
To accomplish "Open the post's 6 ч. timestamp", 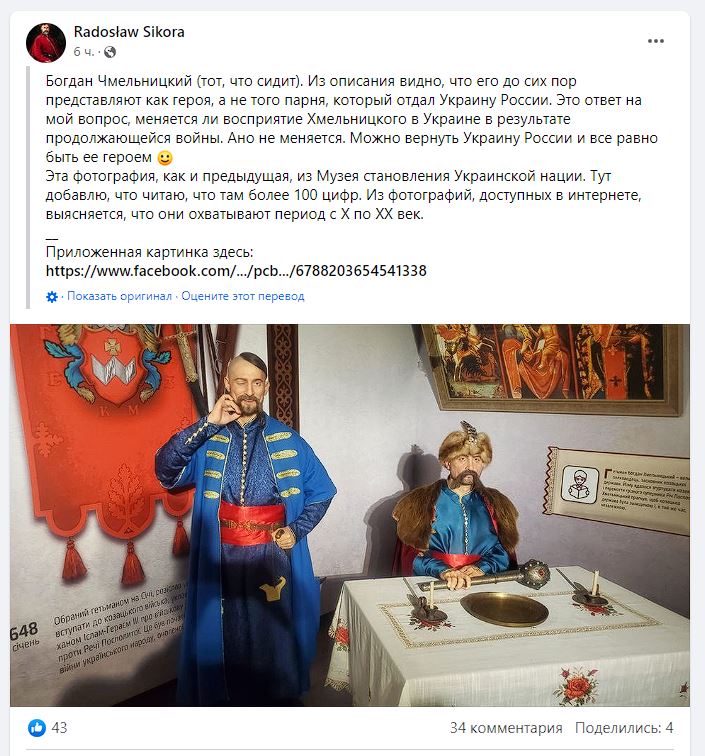I will click(x=84, y=52).
